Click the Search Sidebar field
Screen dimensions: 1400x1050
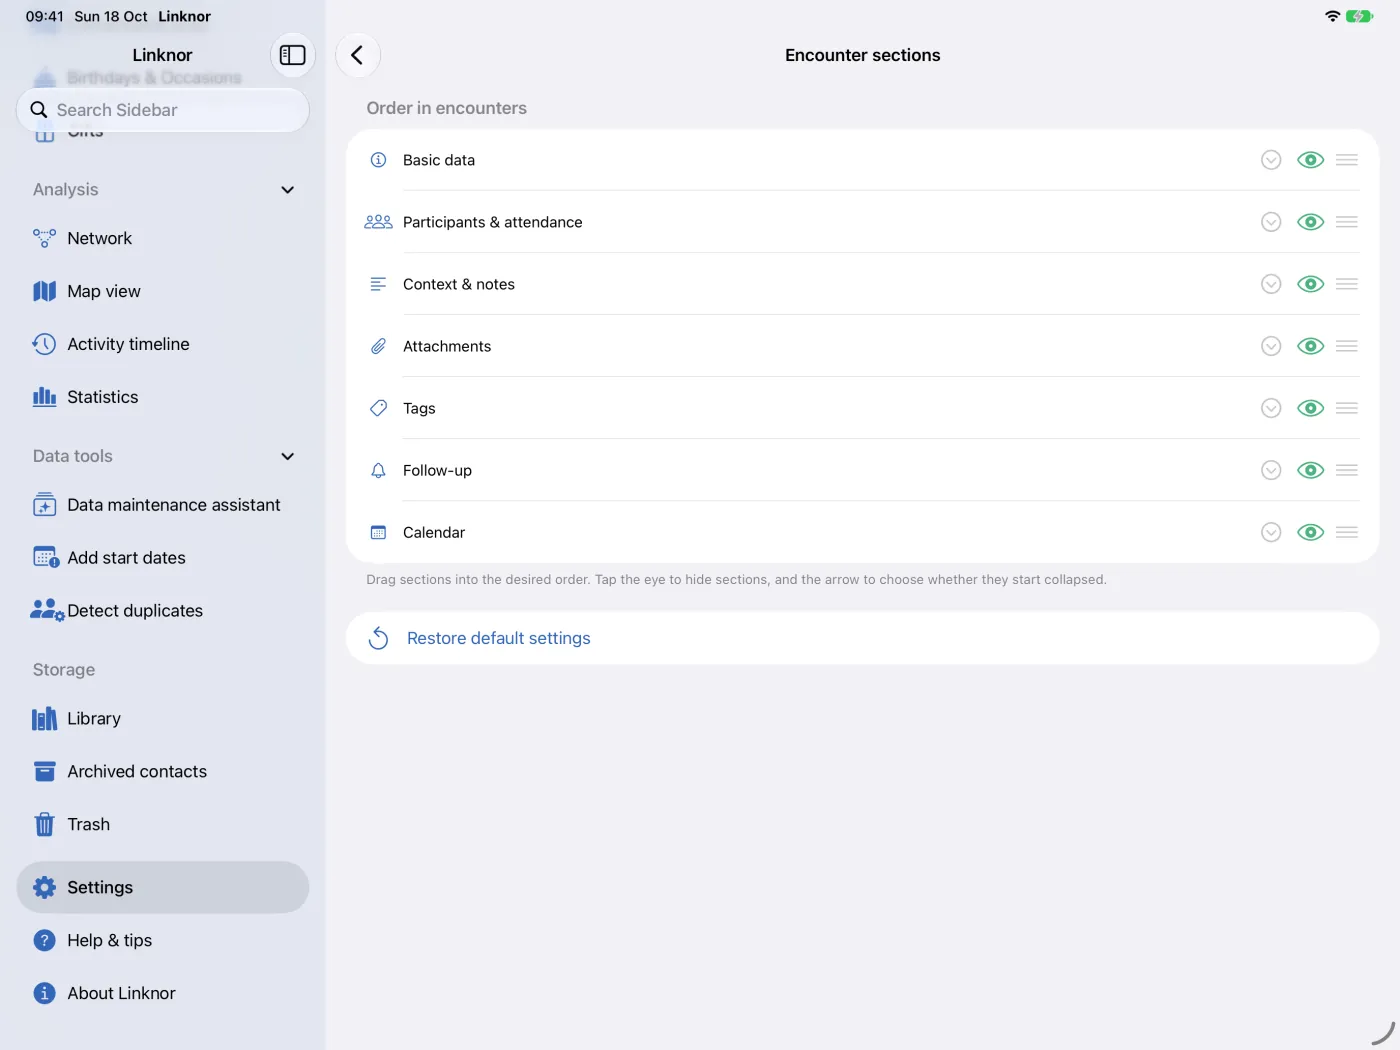pyautogui.click(x=163, y=110)
